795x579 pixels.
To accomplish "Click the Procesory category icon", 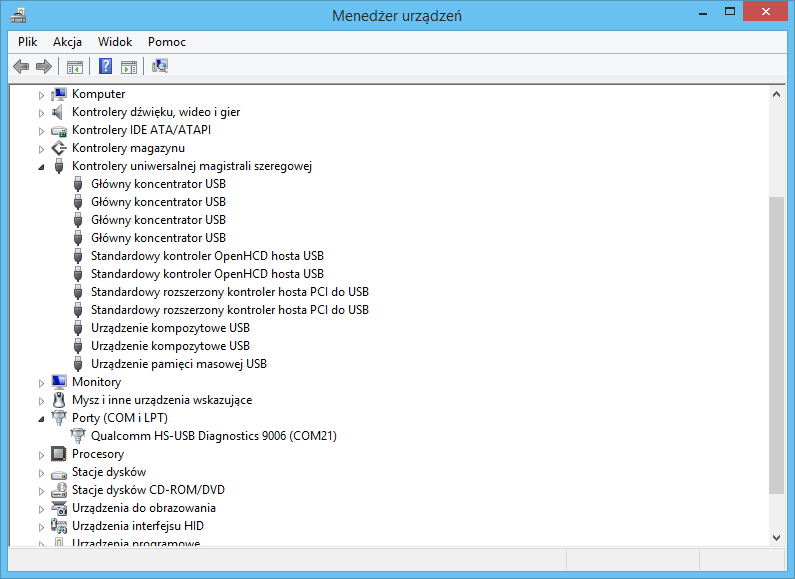I will point(59,454).
